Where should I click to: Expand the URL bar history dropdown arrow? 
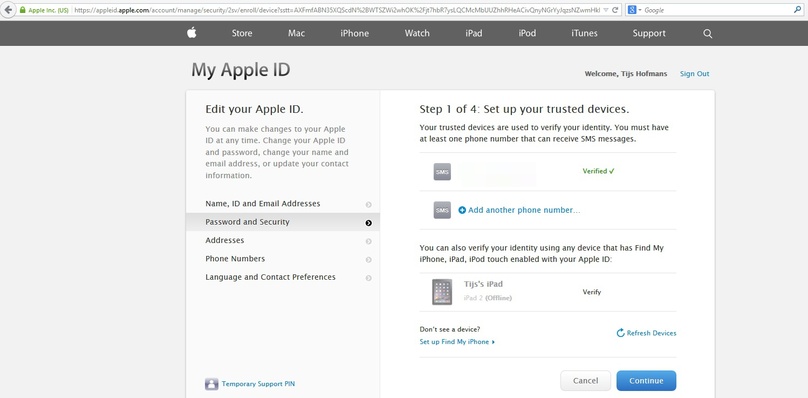coord(605,10)
